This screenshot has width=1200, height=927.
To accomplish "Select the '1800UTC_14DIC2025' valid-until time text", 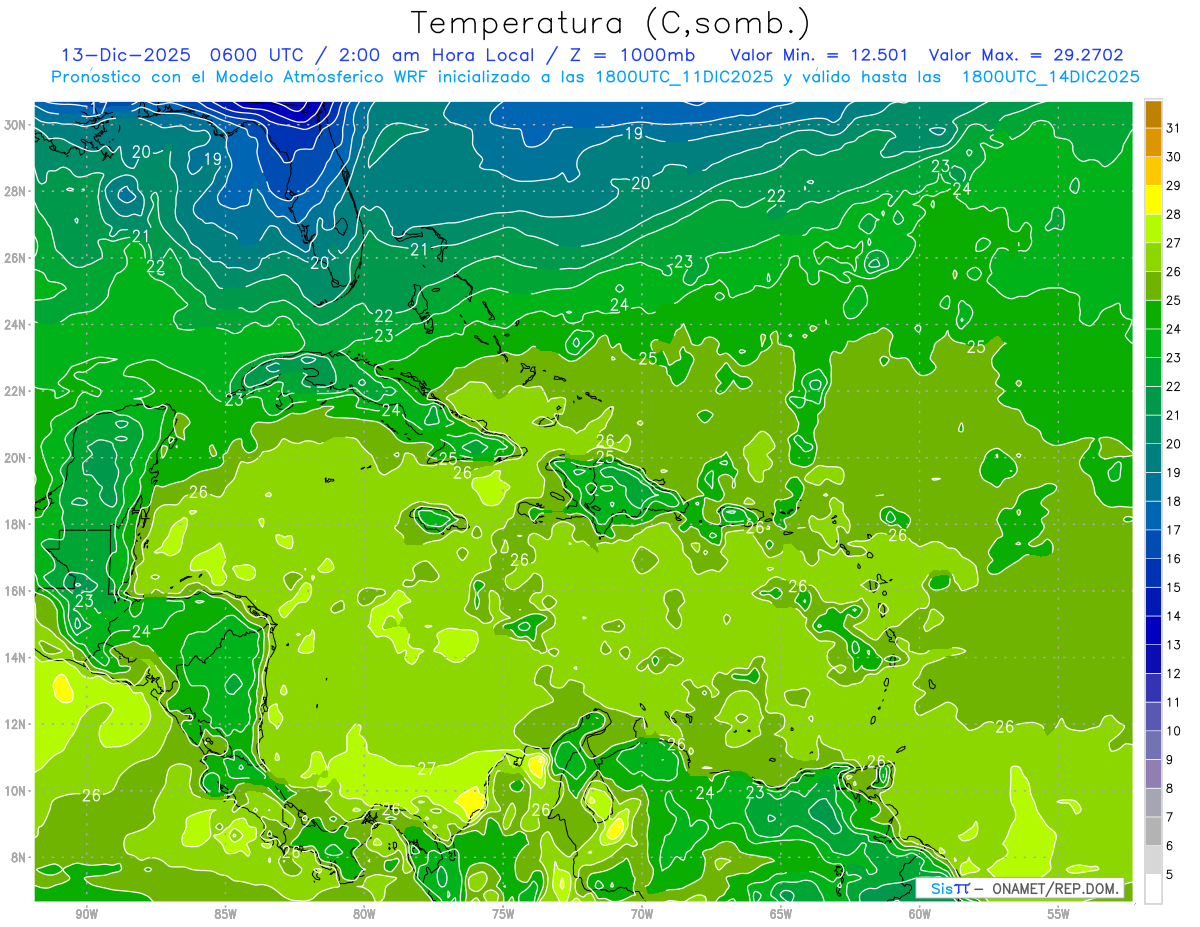I will (1050, 77).
